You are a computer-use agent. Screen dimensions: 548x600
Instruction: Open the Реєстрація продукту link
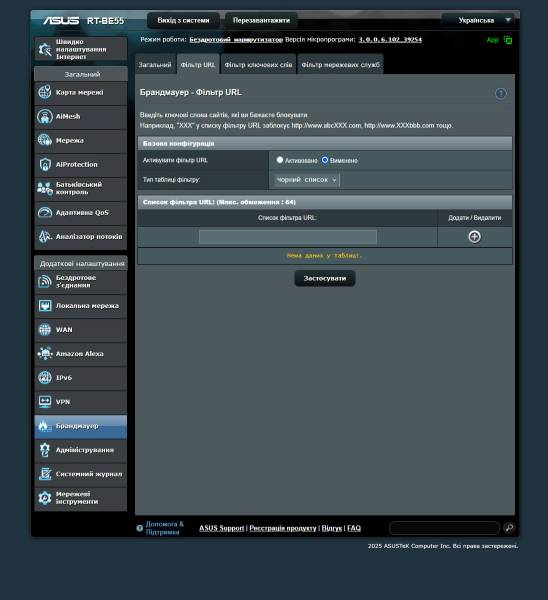tap(283, 528)
